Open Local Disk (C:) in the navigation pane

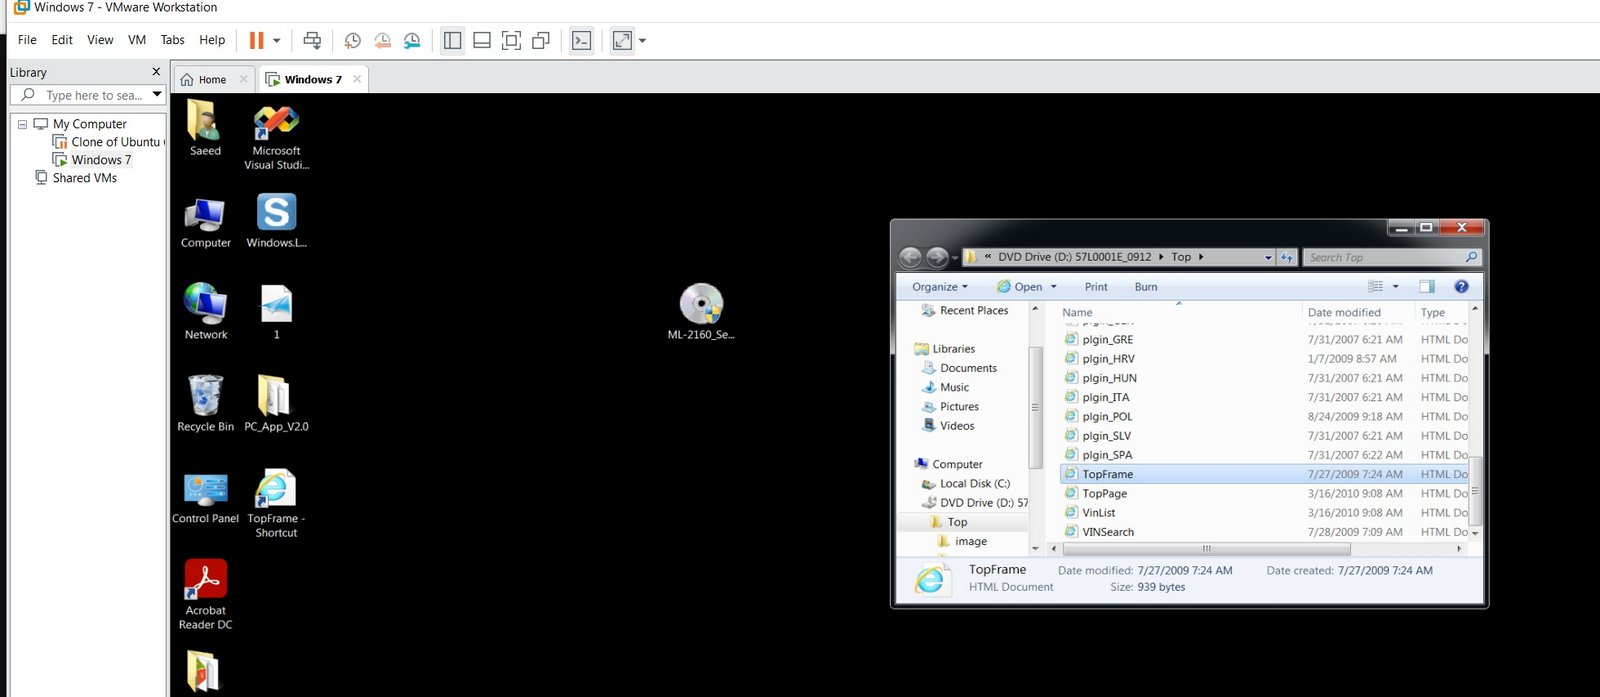(x=966, y=484)
